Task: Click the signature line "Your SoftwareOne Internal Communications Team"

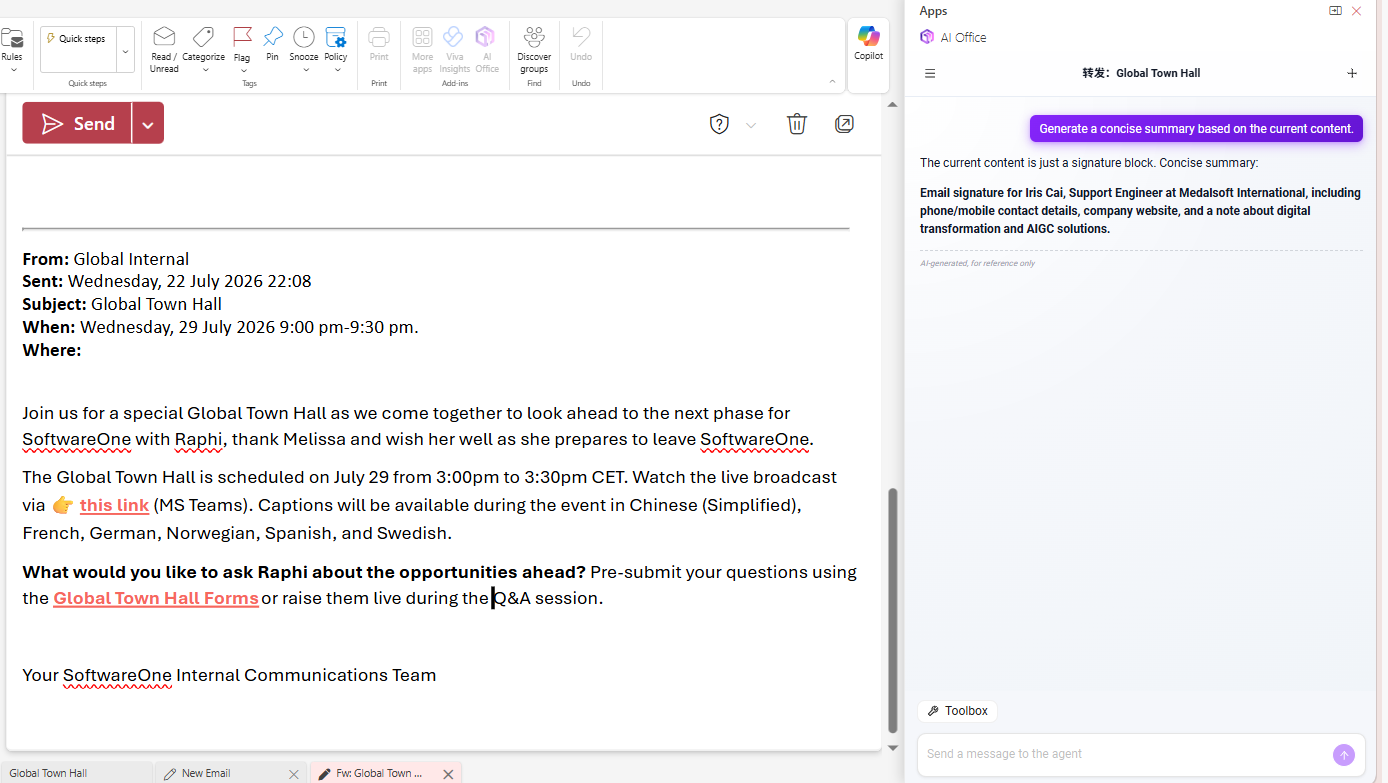Action: click(x=229, y=675)
